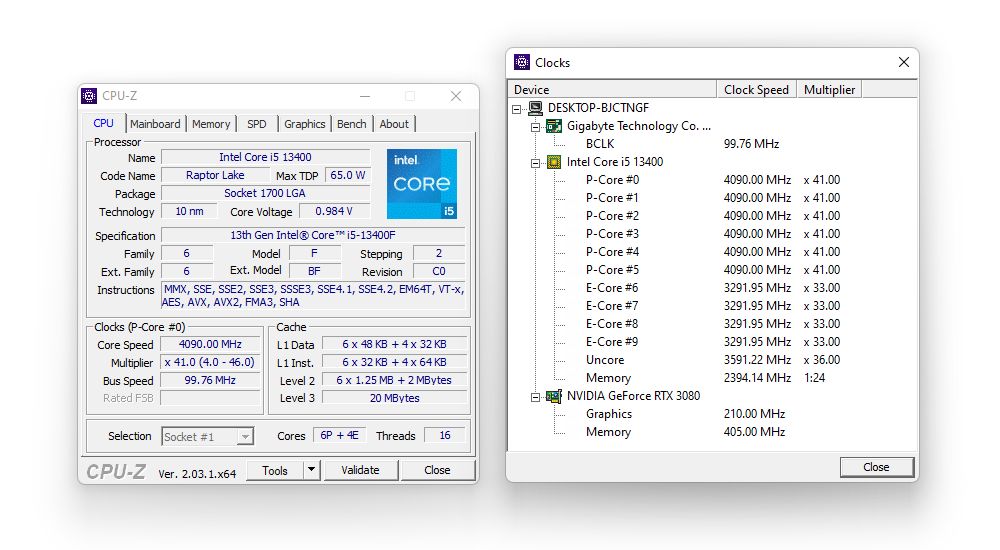The image size is (1000, 550).
Task: Select the E-Core #9 row
Action: pyautogui.click(x=713, y=342)
